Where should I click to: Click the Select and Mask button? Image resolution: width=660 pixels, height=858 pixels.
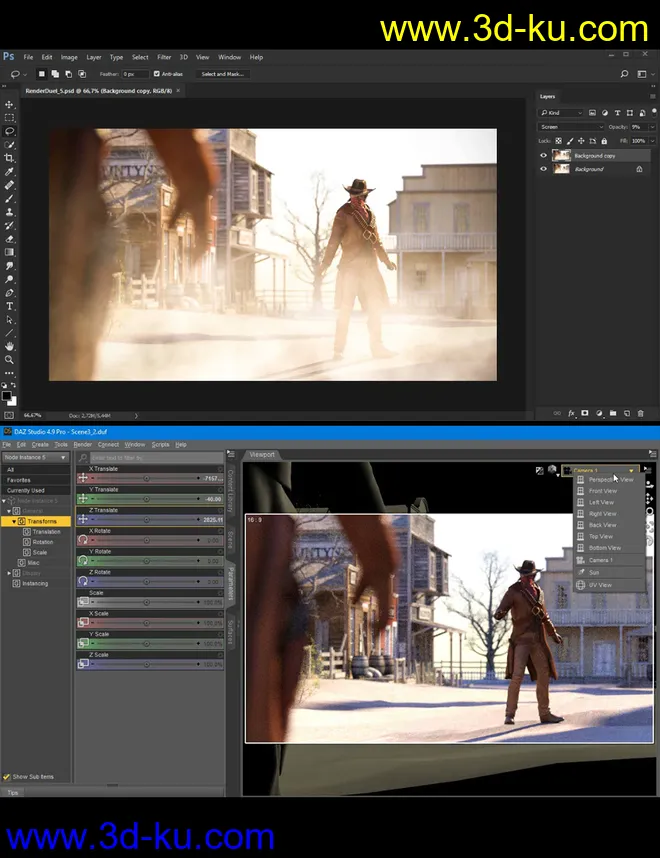223,74
